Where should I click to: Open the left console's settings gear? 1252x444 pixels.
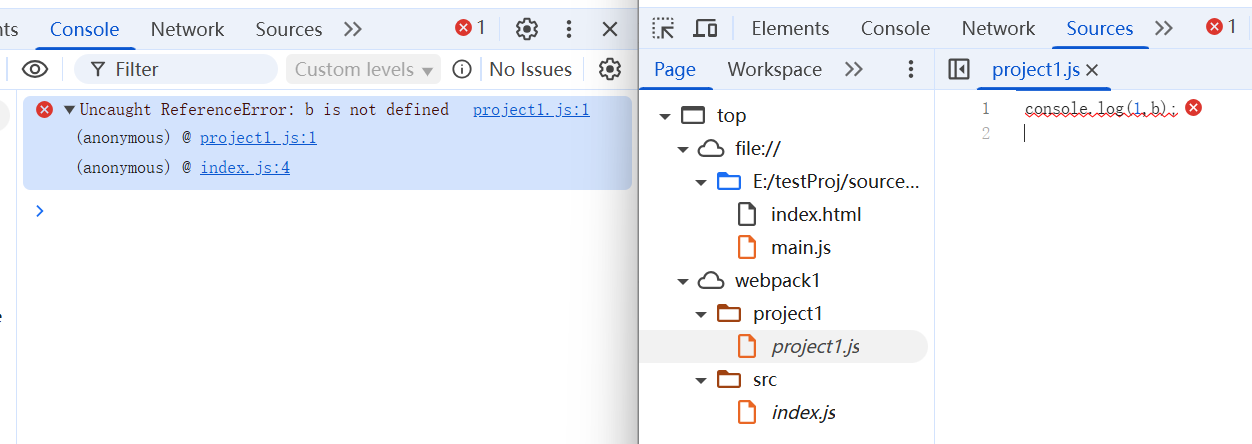[x=527, y=29]
